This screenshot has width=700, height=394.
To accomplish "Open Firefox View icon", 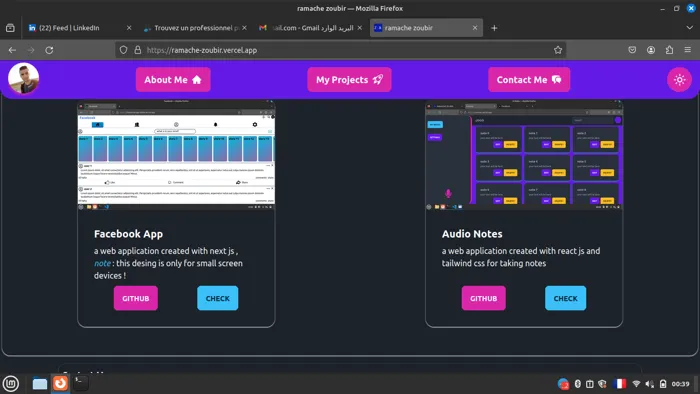I will tap(10, 28).
